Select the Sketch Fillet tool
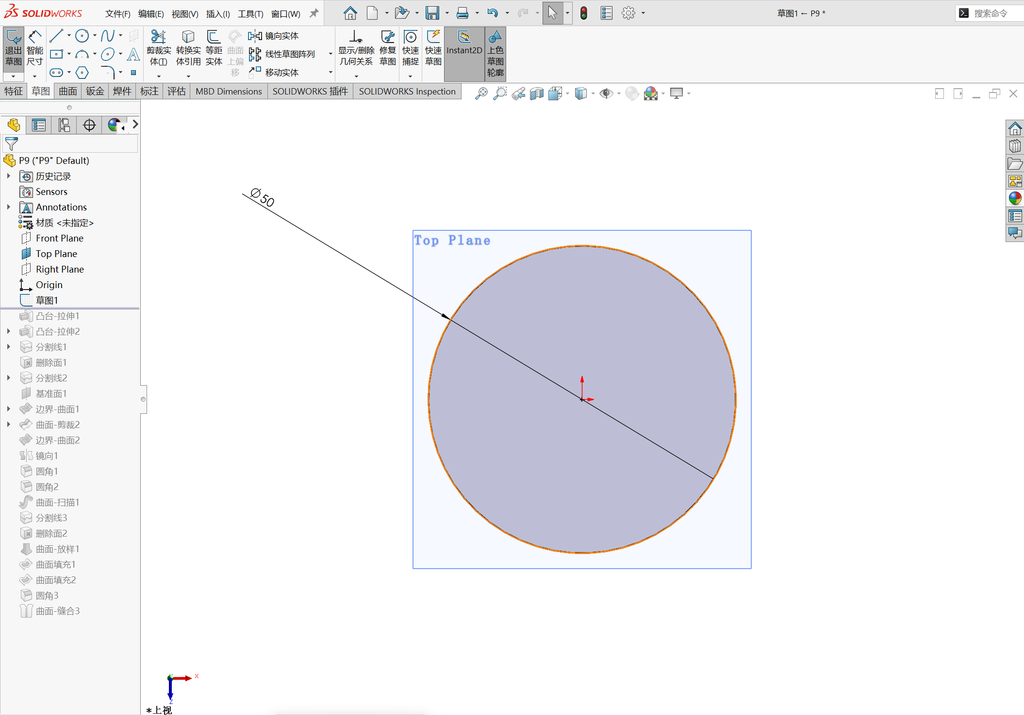Viewport: 1024px width, 715px height. click(108, 72)
